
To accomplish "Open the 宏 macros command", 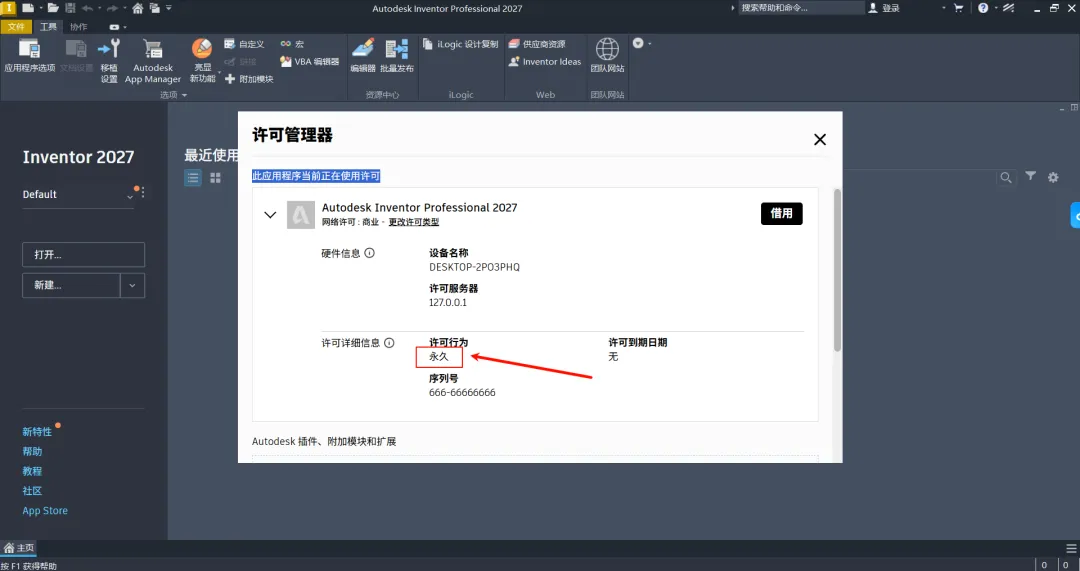I will (292, 44).
